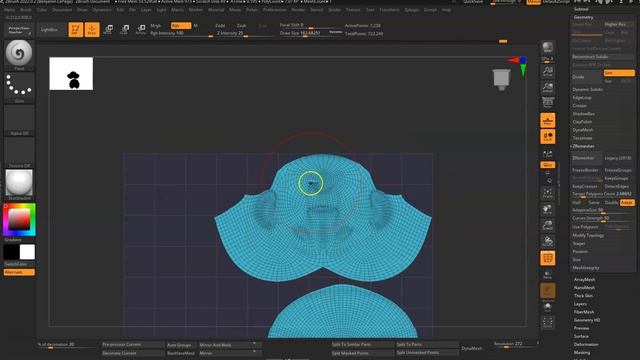Expand the Geometry subpalette header
This screenshot has height=360, width=640.
[x=584, y=17]
